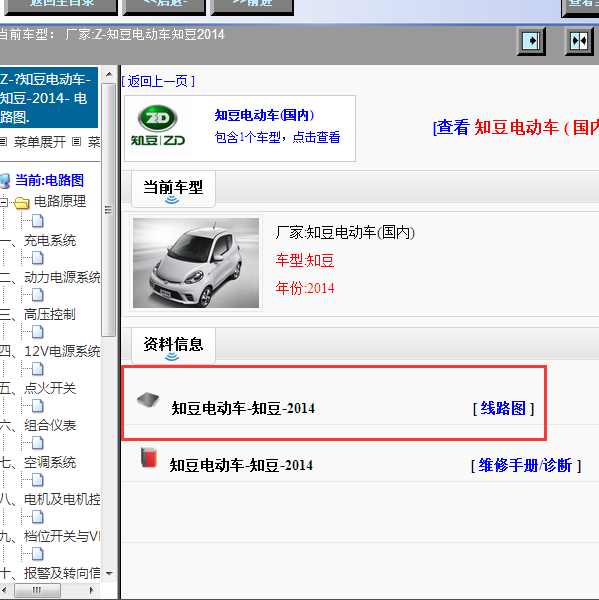Click 知豆电动车-知豆-2014 text in 维修手册 row
599x600 pixels.
coord(241,465)
